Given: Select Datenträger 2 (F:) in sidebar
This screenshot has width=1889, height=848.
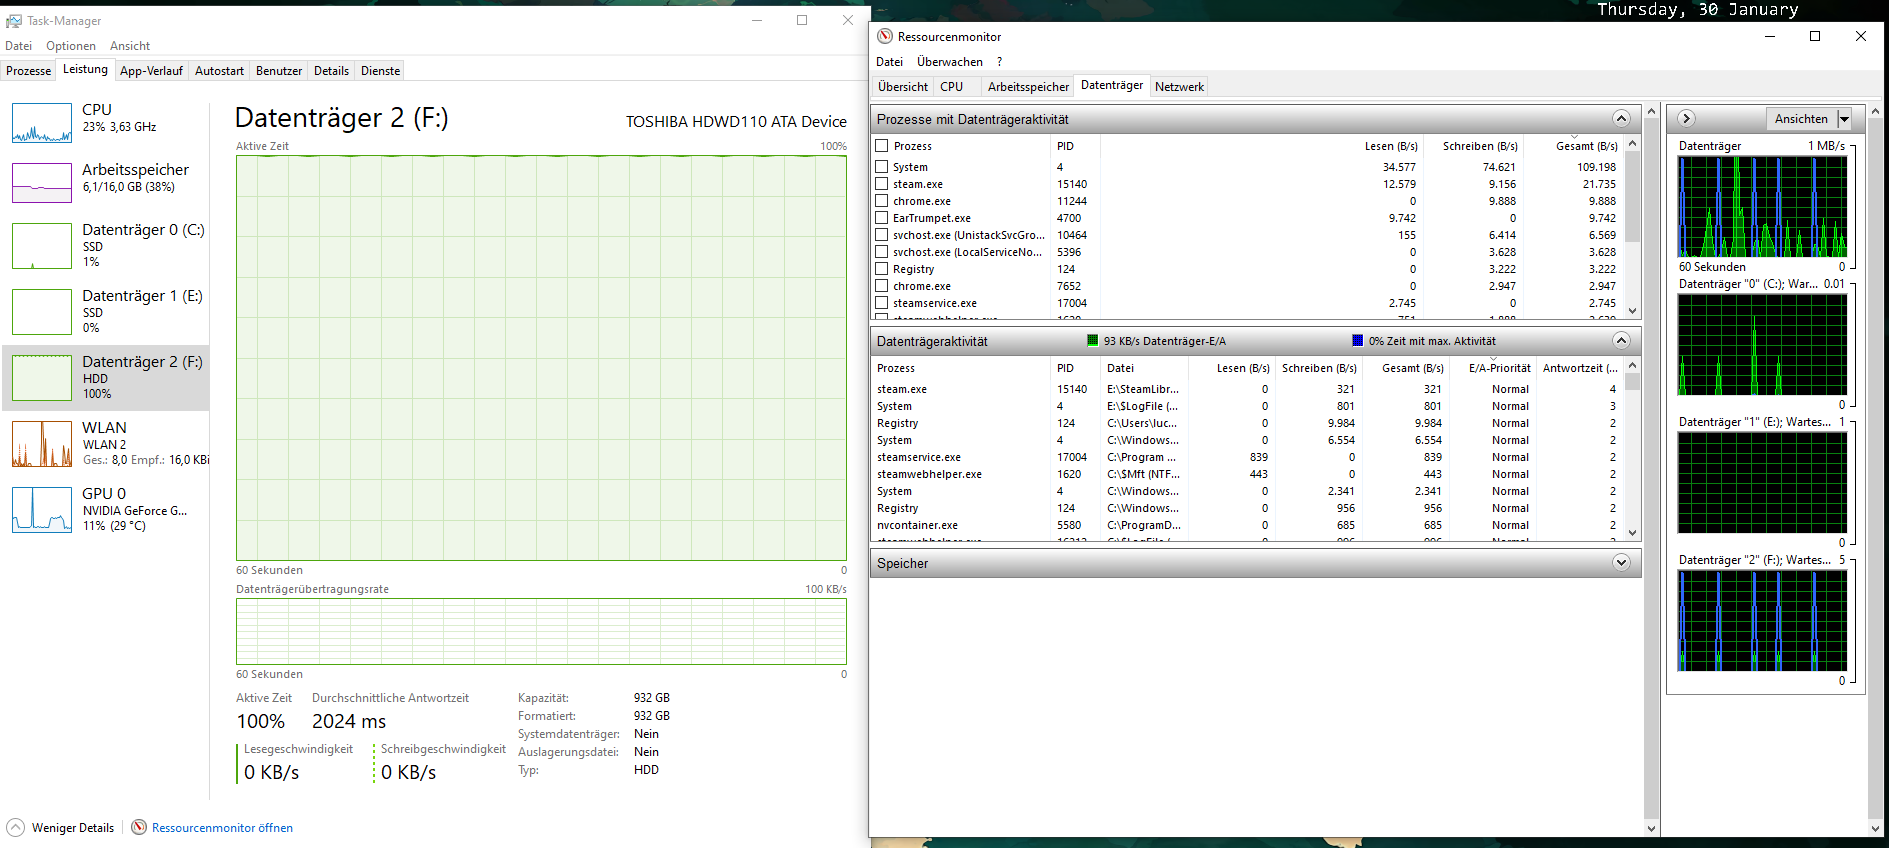Looking at the screenshot, I should click(106, 377).
